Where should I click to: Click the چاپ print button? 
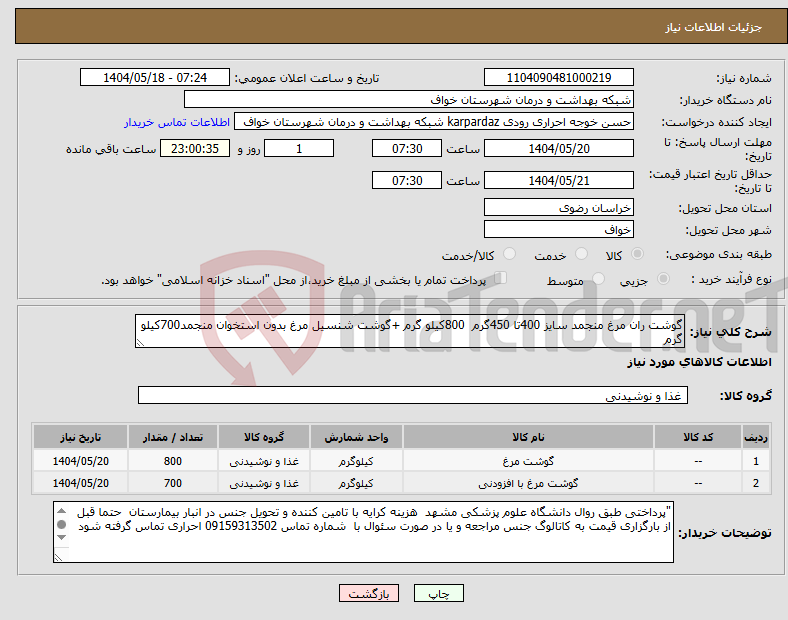[439, 593]
